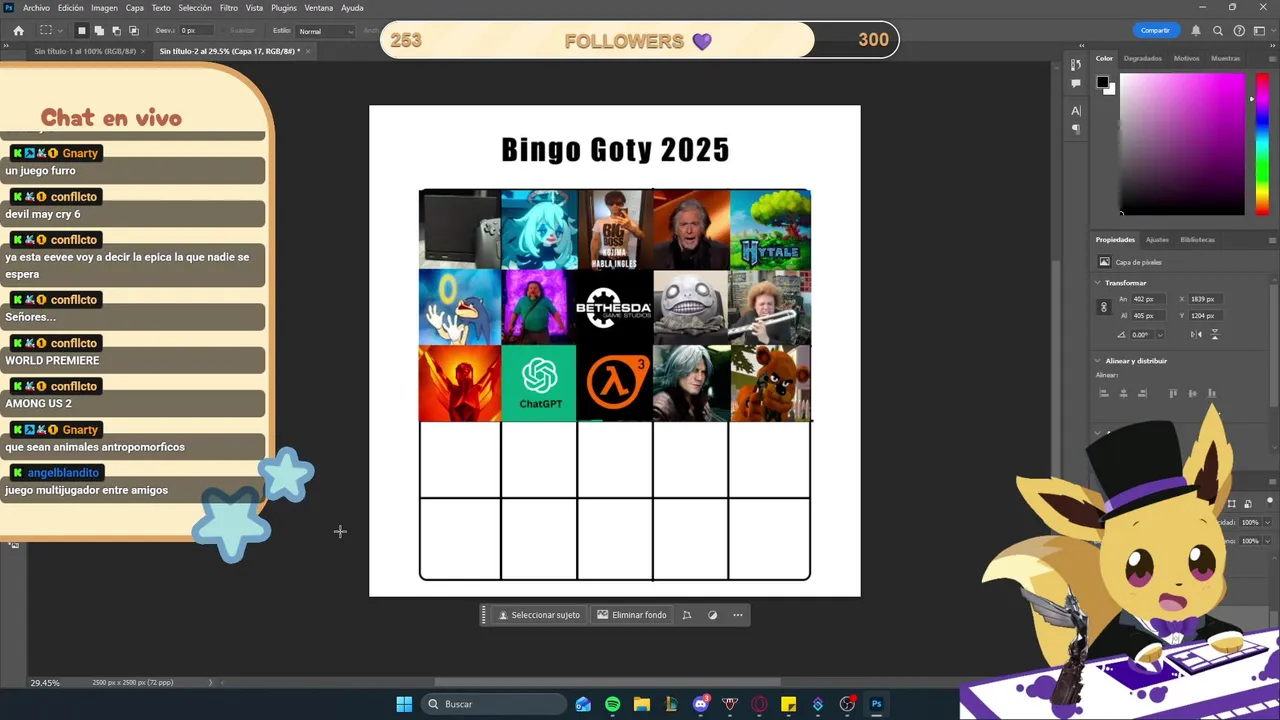Click the hue spectrum slider
Viewport: 1280px width, 720px height.
1262,144
